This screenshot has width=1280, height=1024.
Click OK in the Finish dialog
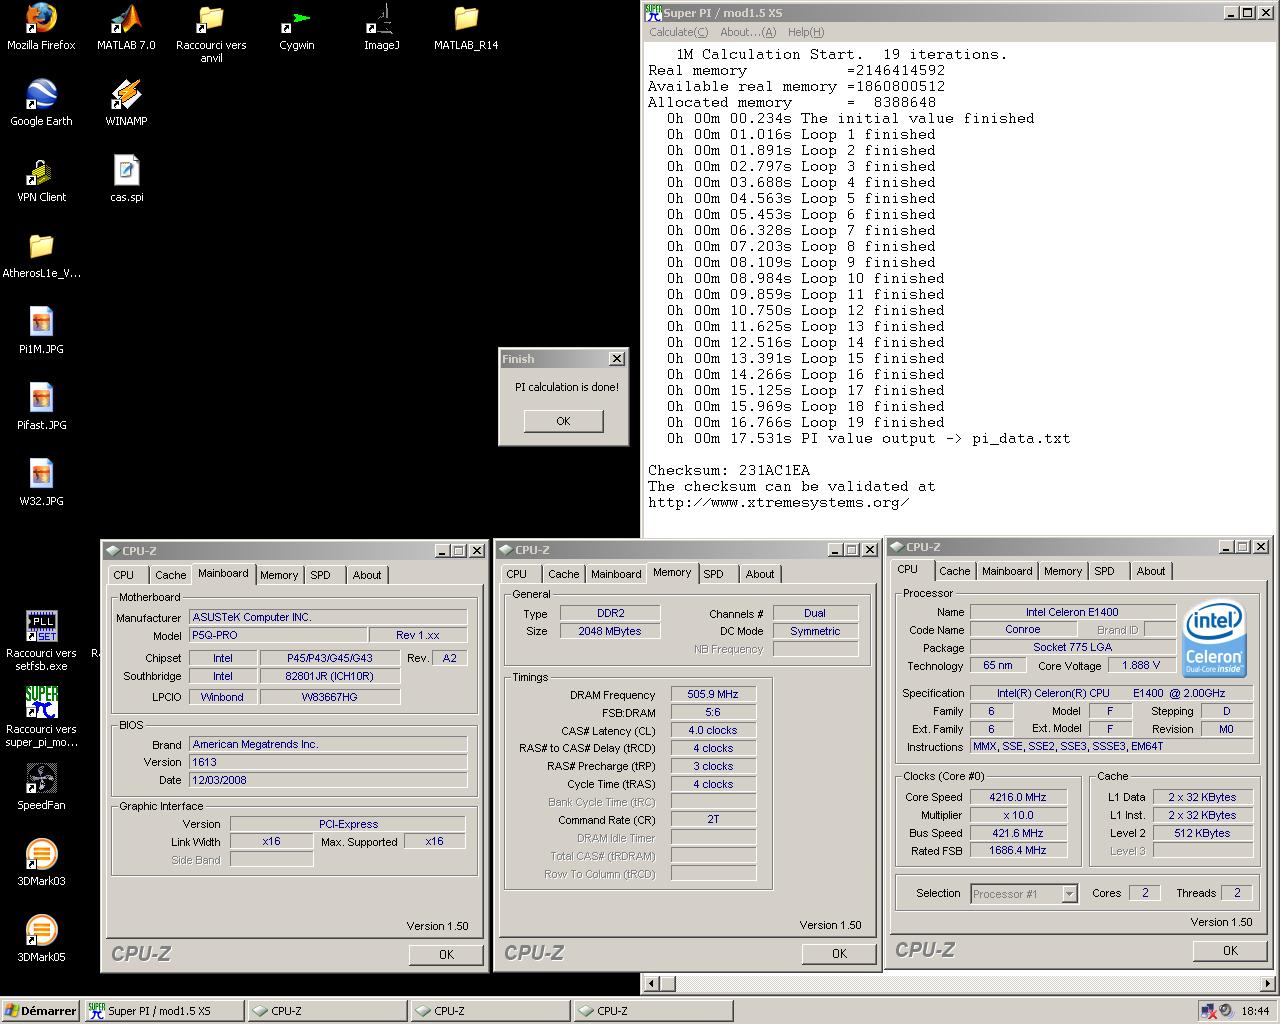click(563, 421)
